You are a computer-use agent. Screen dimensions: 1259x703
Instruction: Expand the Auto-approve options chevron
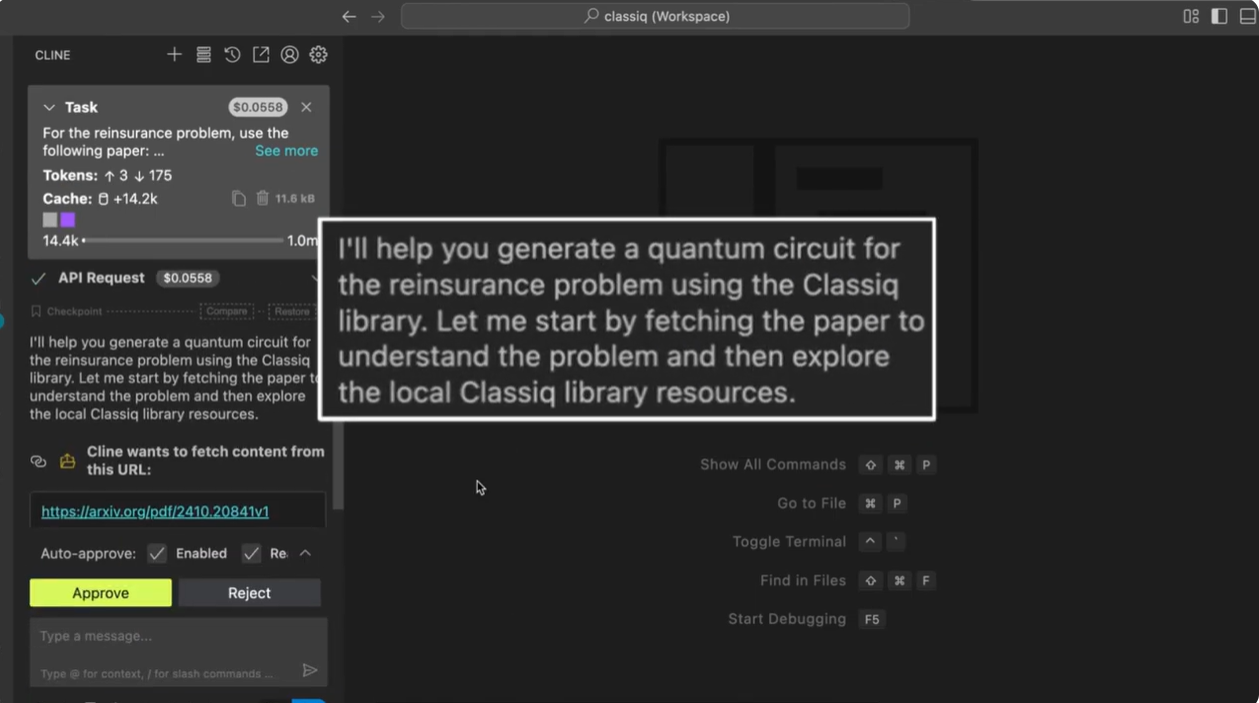307,553
